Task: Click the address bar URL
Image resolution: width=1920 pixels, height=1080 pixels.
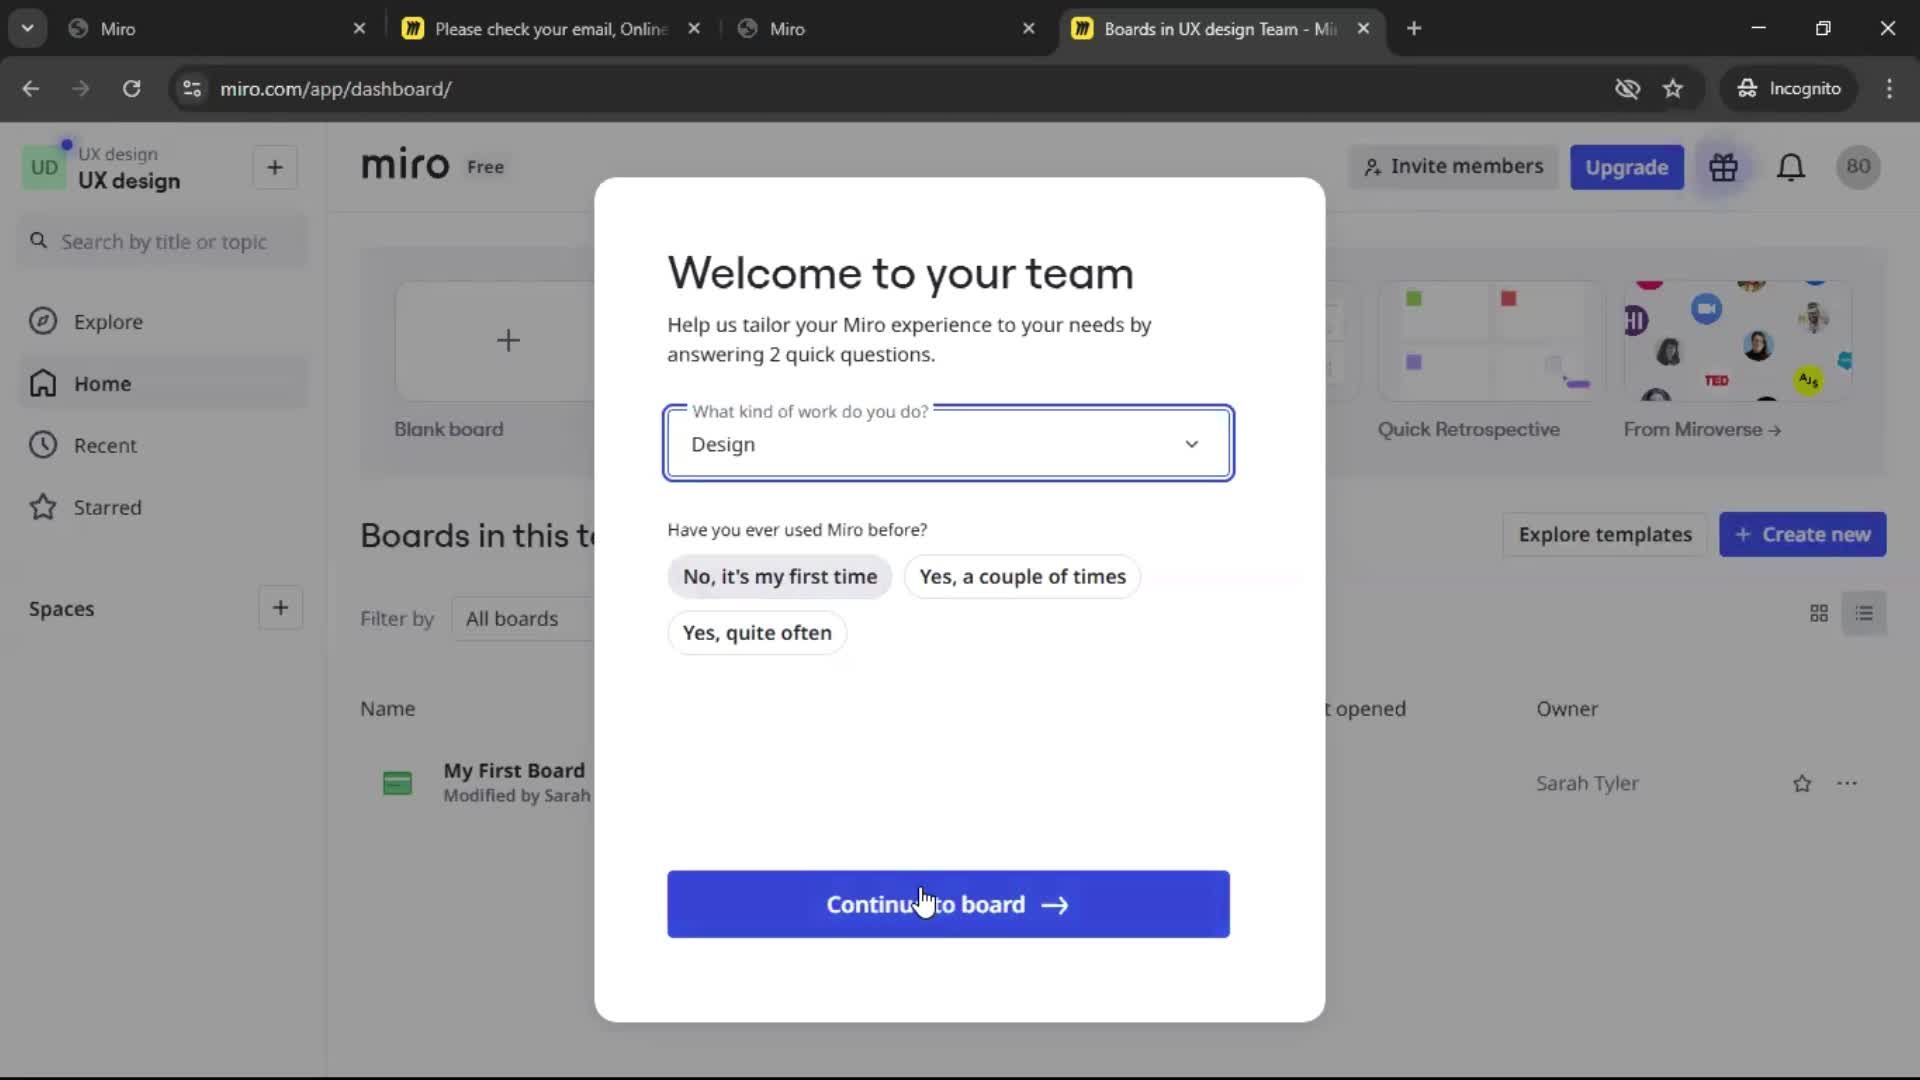Action: (336, 89)
